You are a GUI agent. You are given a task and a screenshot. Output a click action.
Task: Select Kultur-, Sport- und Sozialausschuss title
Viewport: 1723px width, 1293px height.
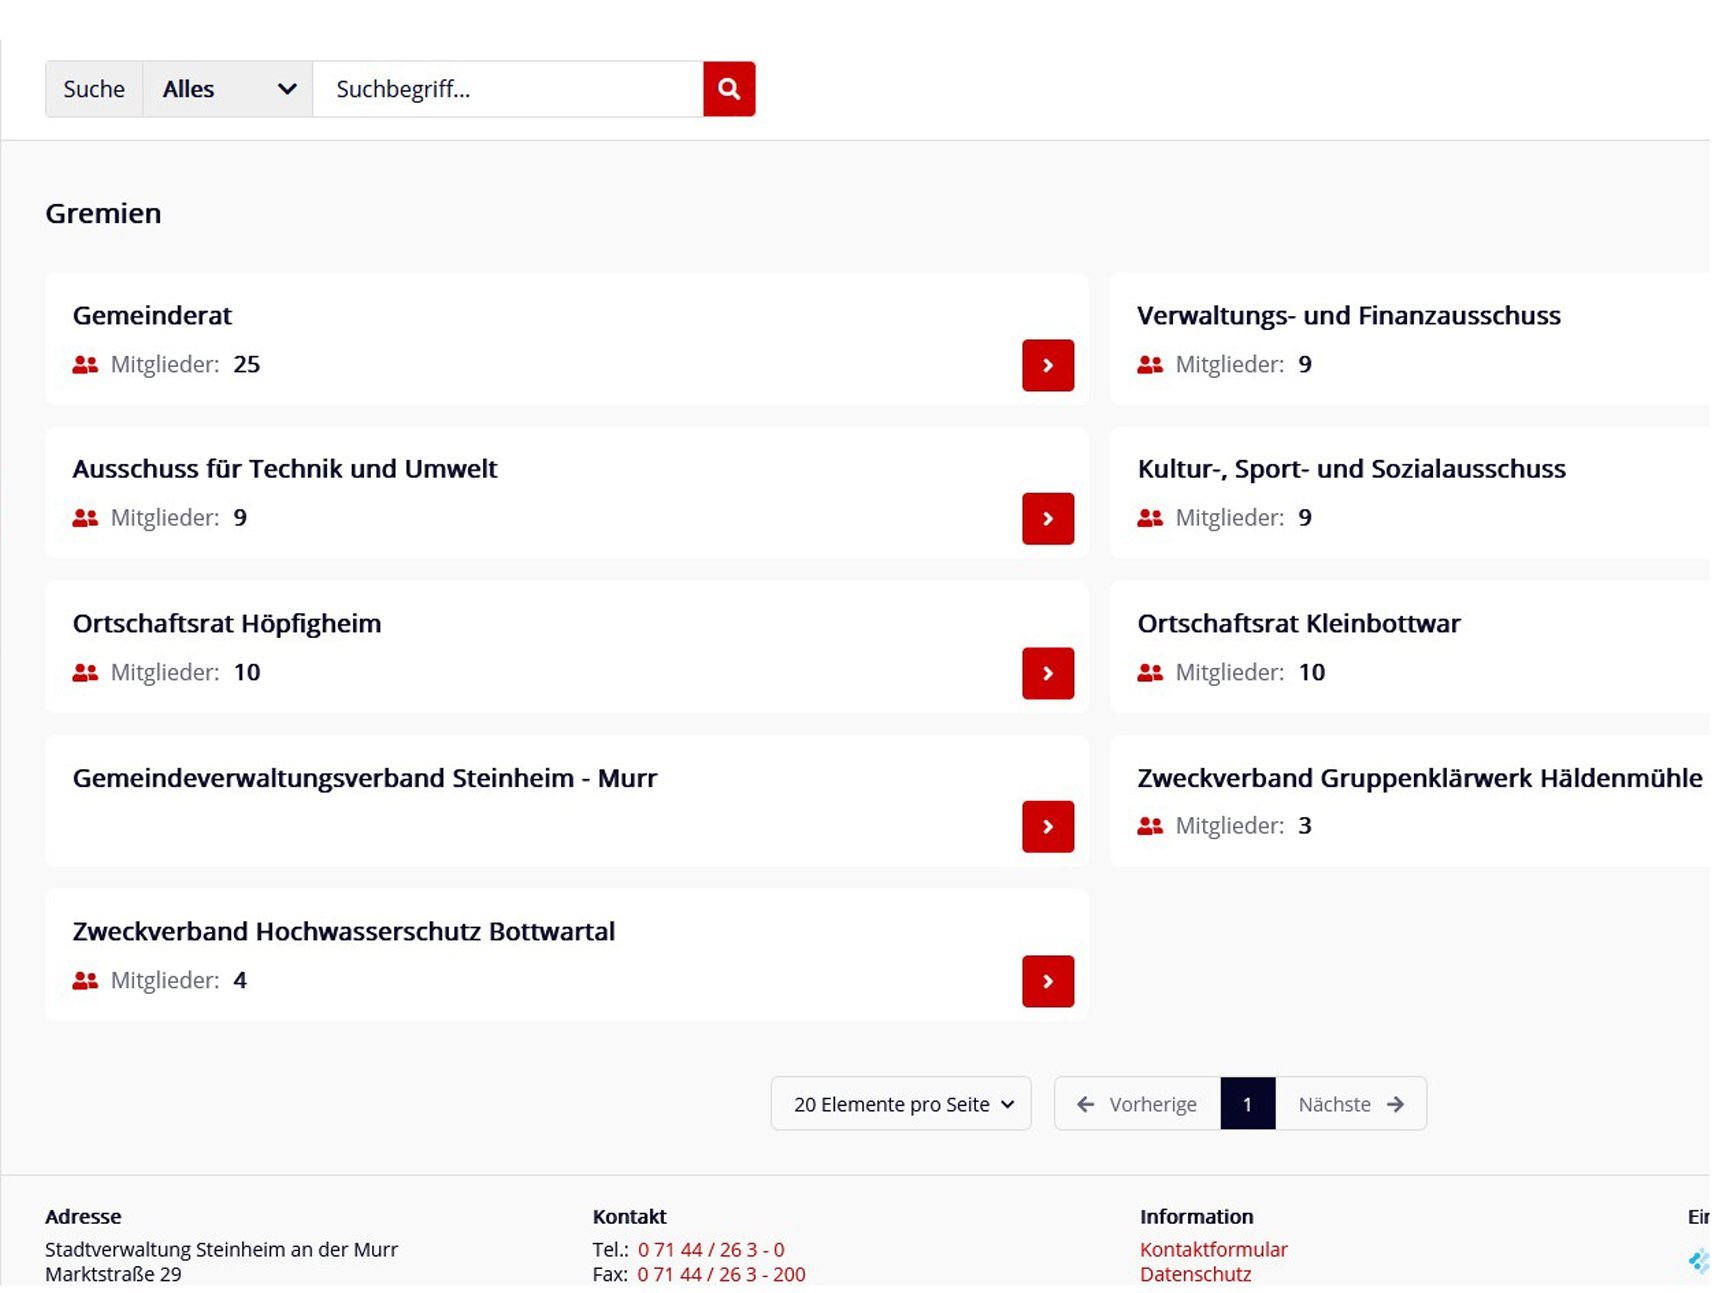(x=1351, y=469)
